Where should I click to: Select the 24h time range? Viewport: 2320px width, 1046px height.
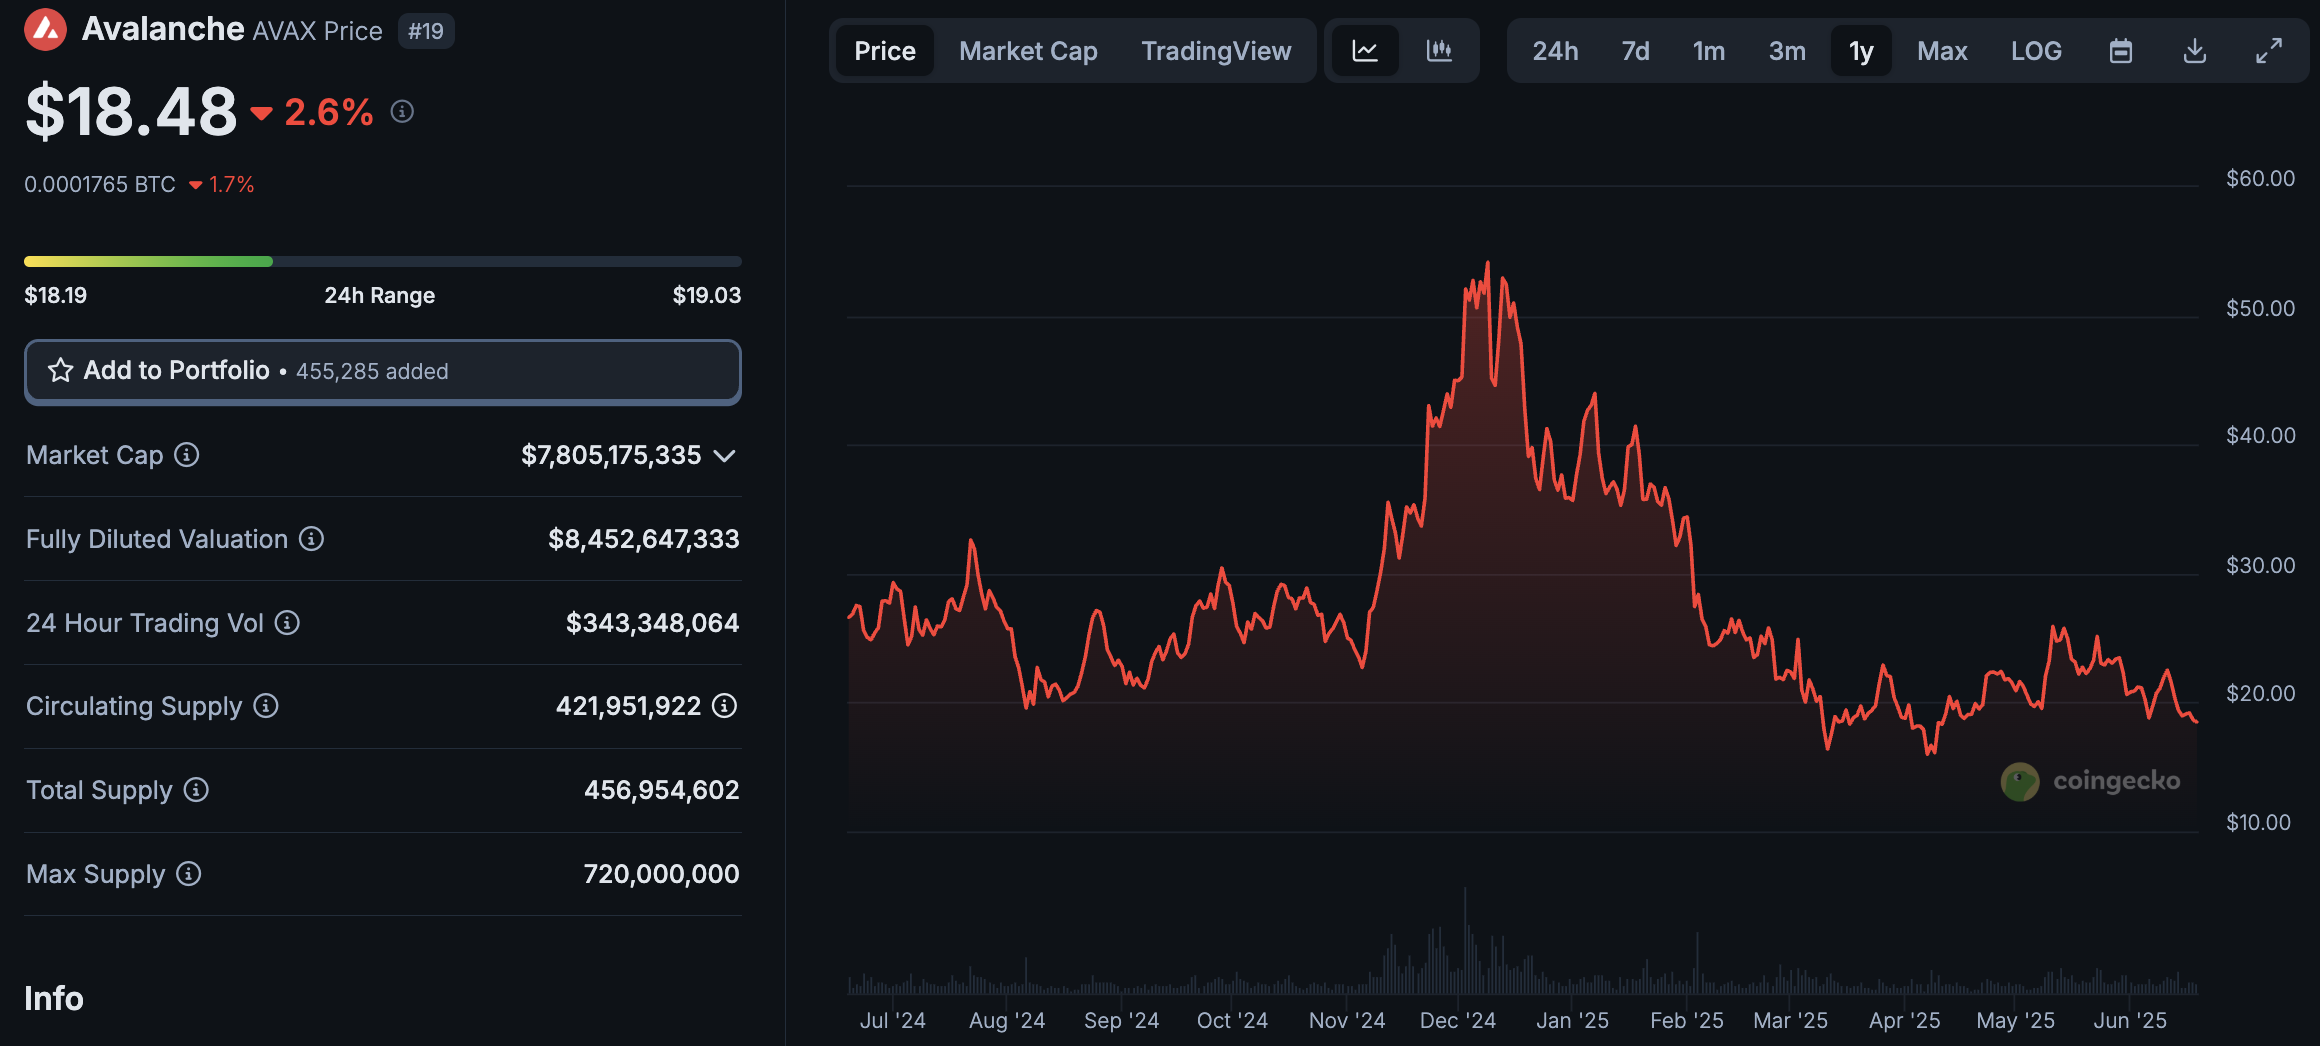[1555, 51]
